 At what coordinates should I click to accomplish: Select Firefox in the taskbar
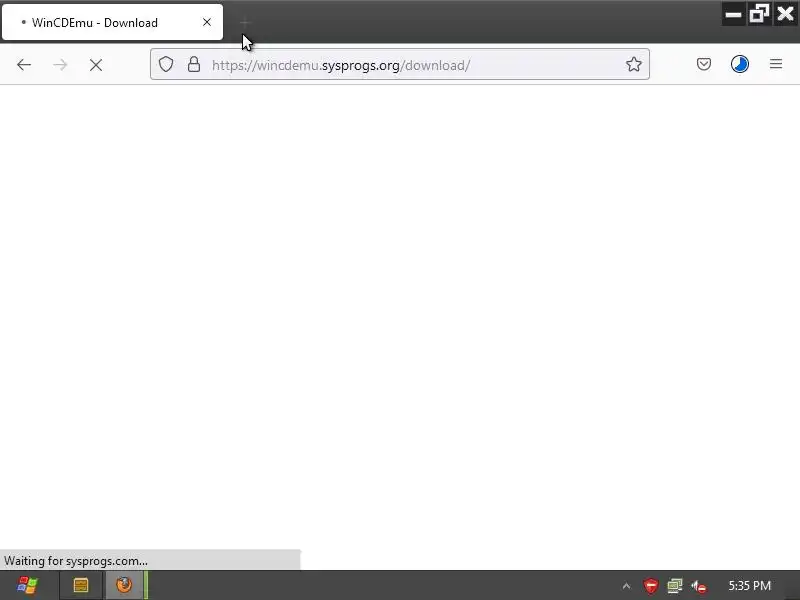pyautogui.click(x=124, y=585)
